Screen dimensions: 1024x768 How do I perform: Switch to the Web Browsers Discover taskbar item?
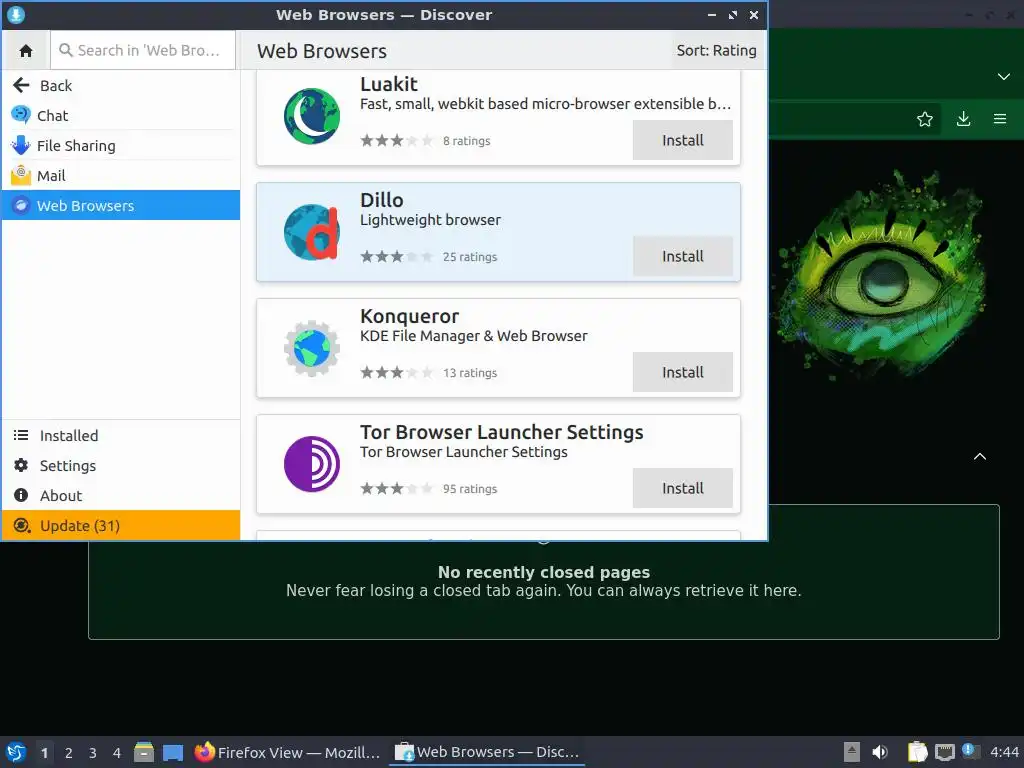(x=487, y=752)
